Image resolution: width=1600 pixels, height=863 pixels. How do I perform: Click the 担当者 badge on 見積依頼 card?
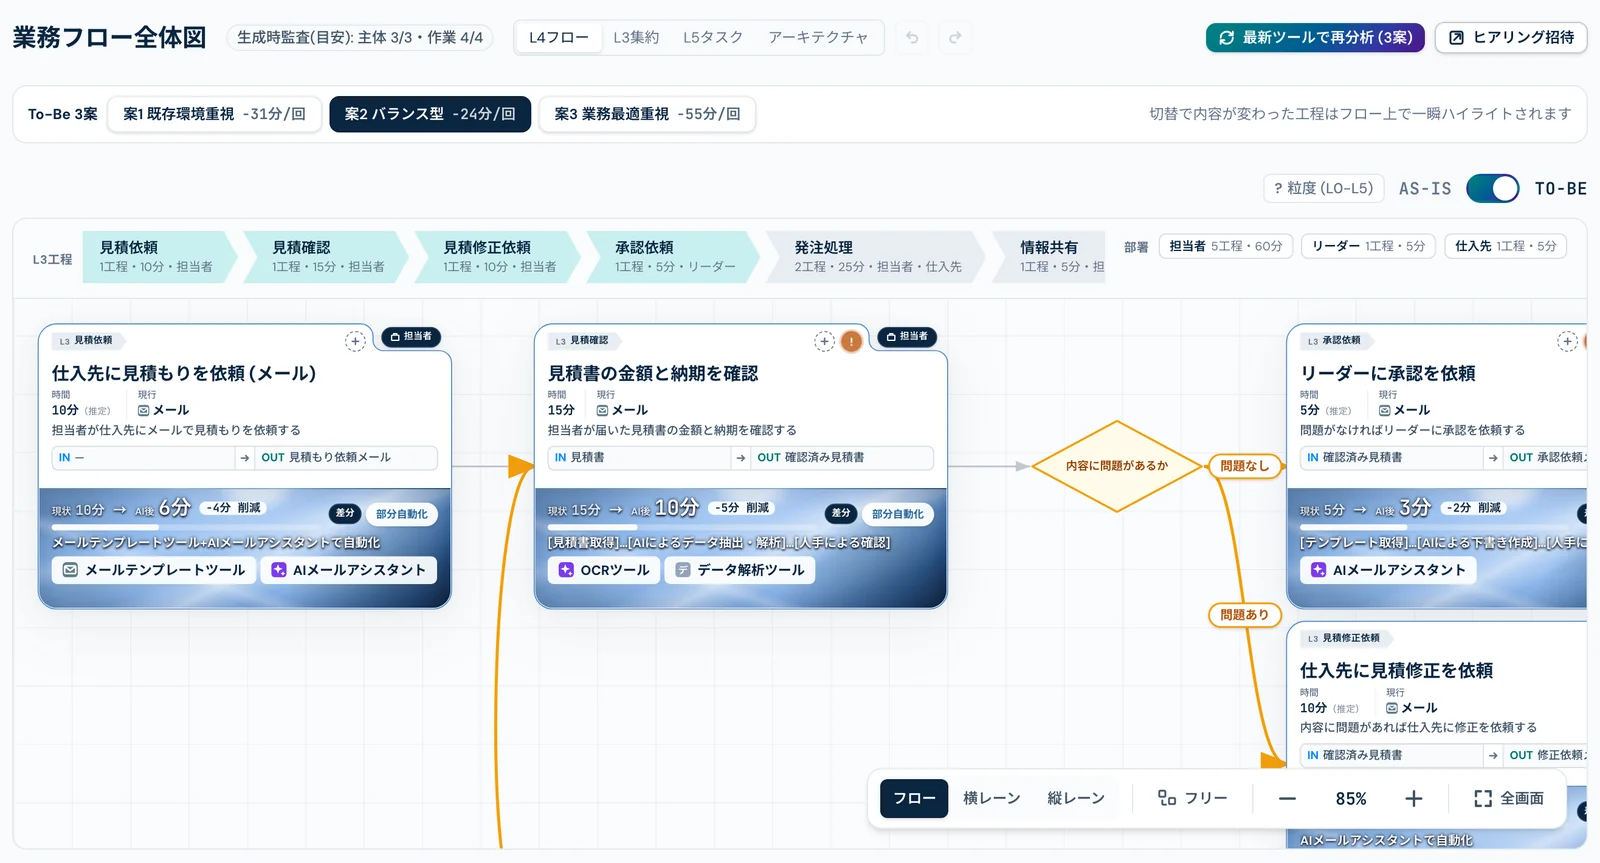click(411, 337)
